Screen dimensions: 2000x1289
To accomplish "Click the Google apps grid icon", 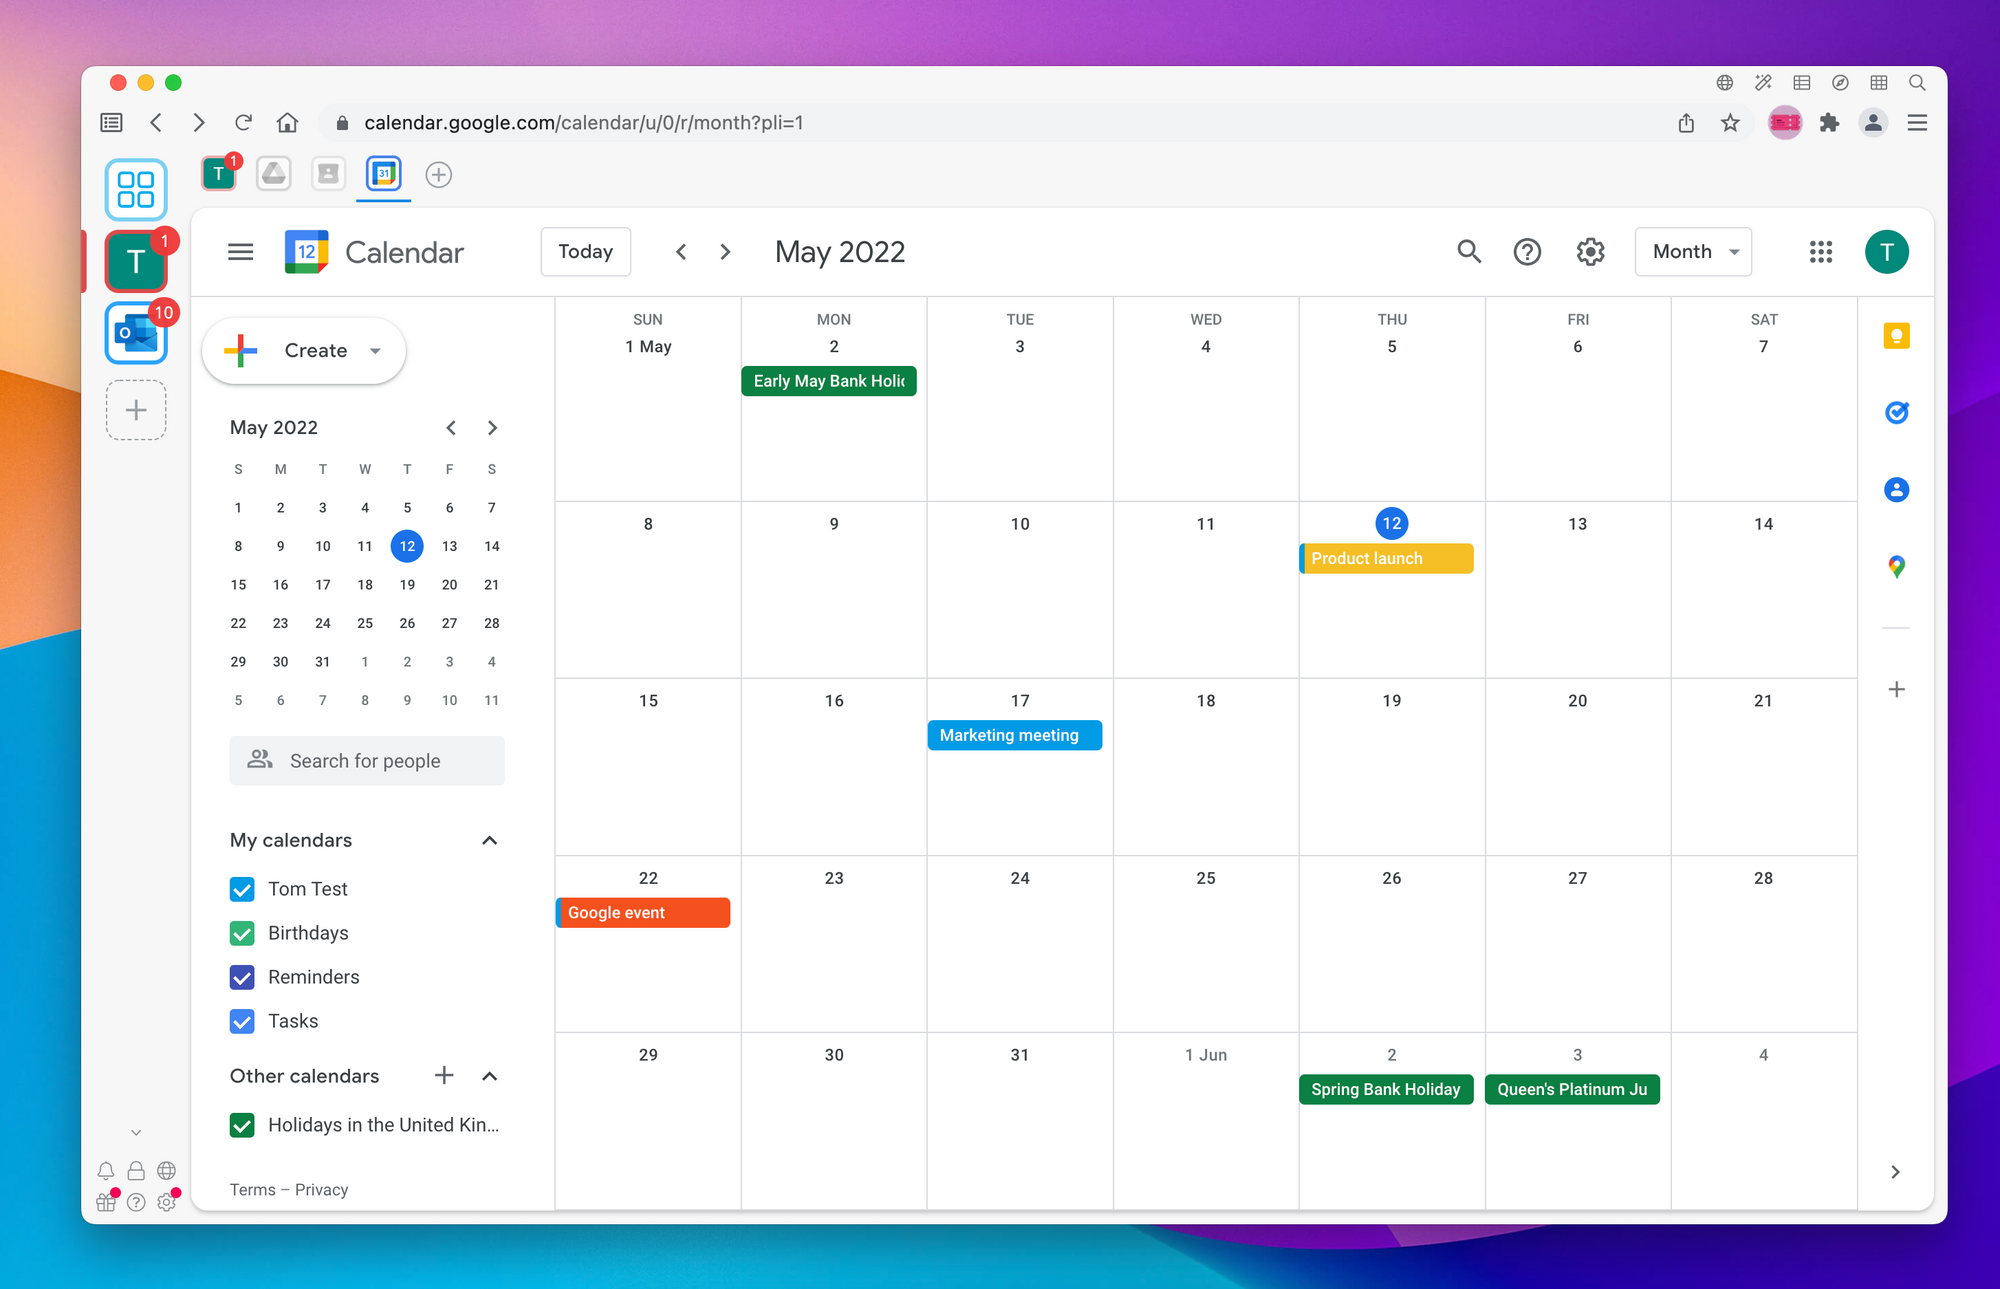I will (x=1819, y=251).
